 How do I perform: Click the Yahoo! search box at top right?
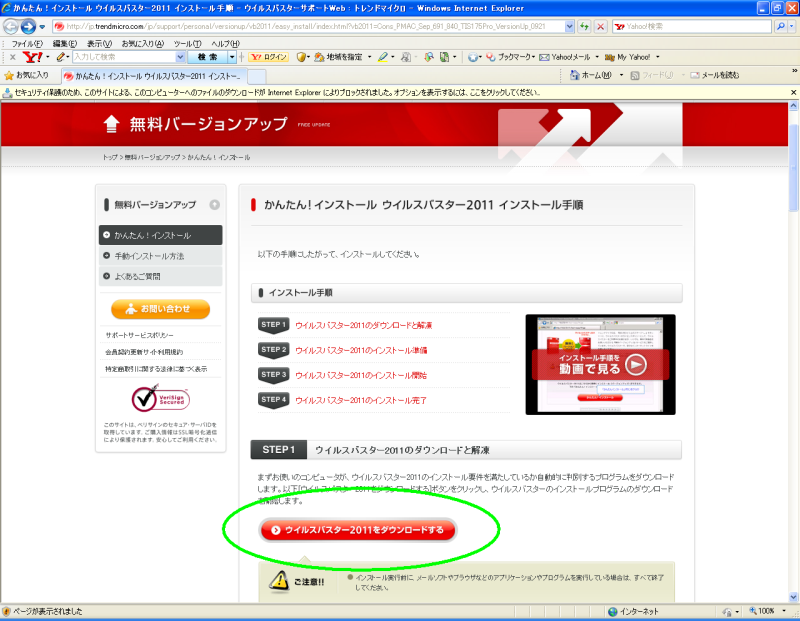click(692, 26)
